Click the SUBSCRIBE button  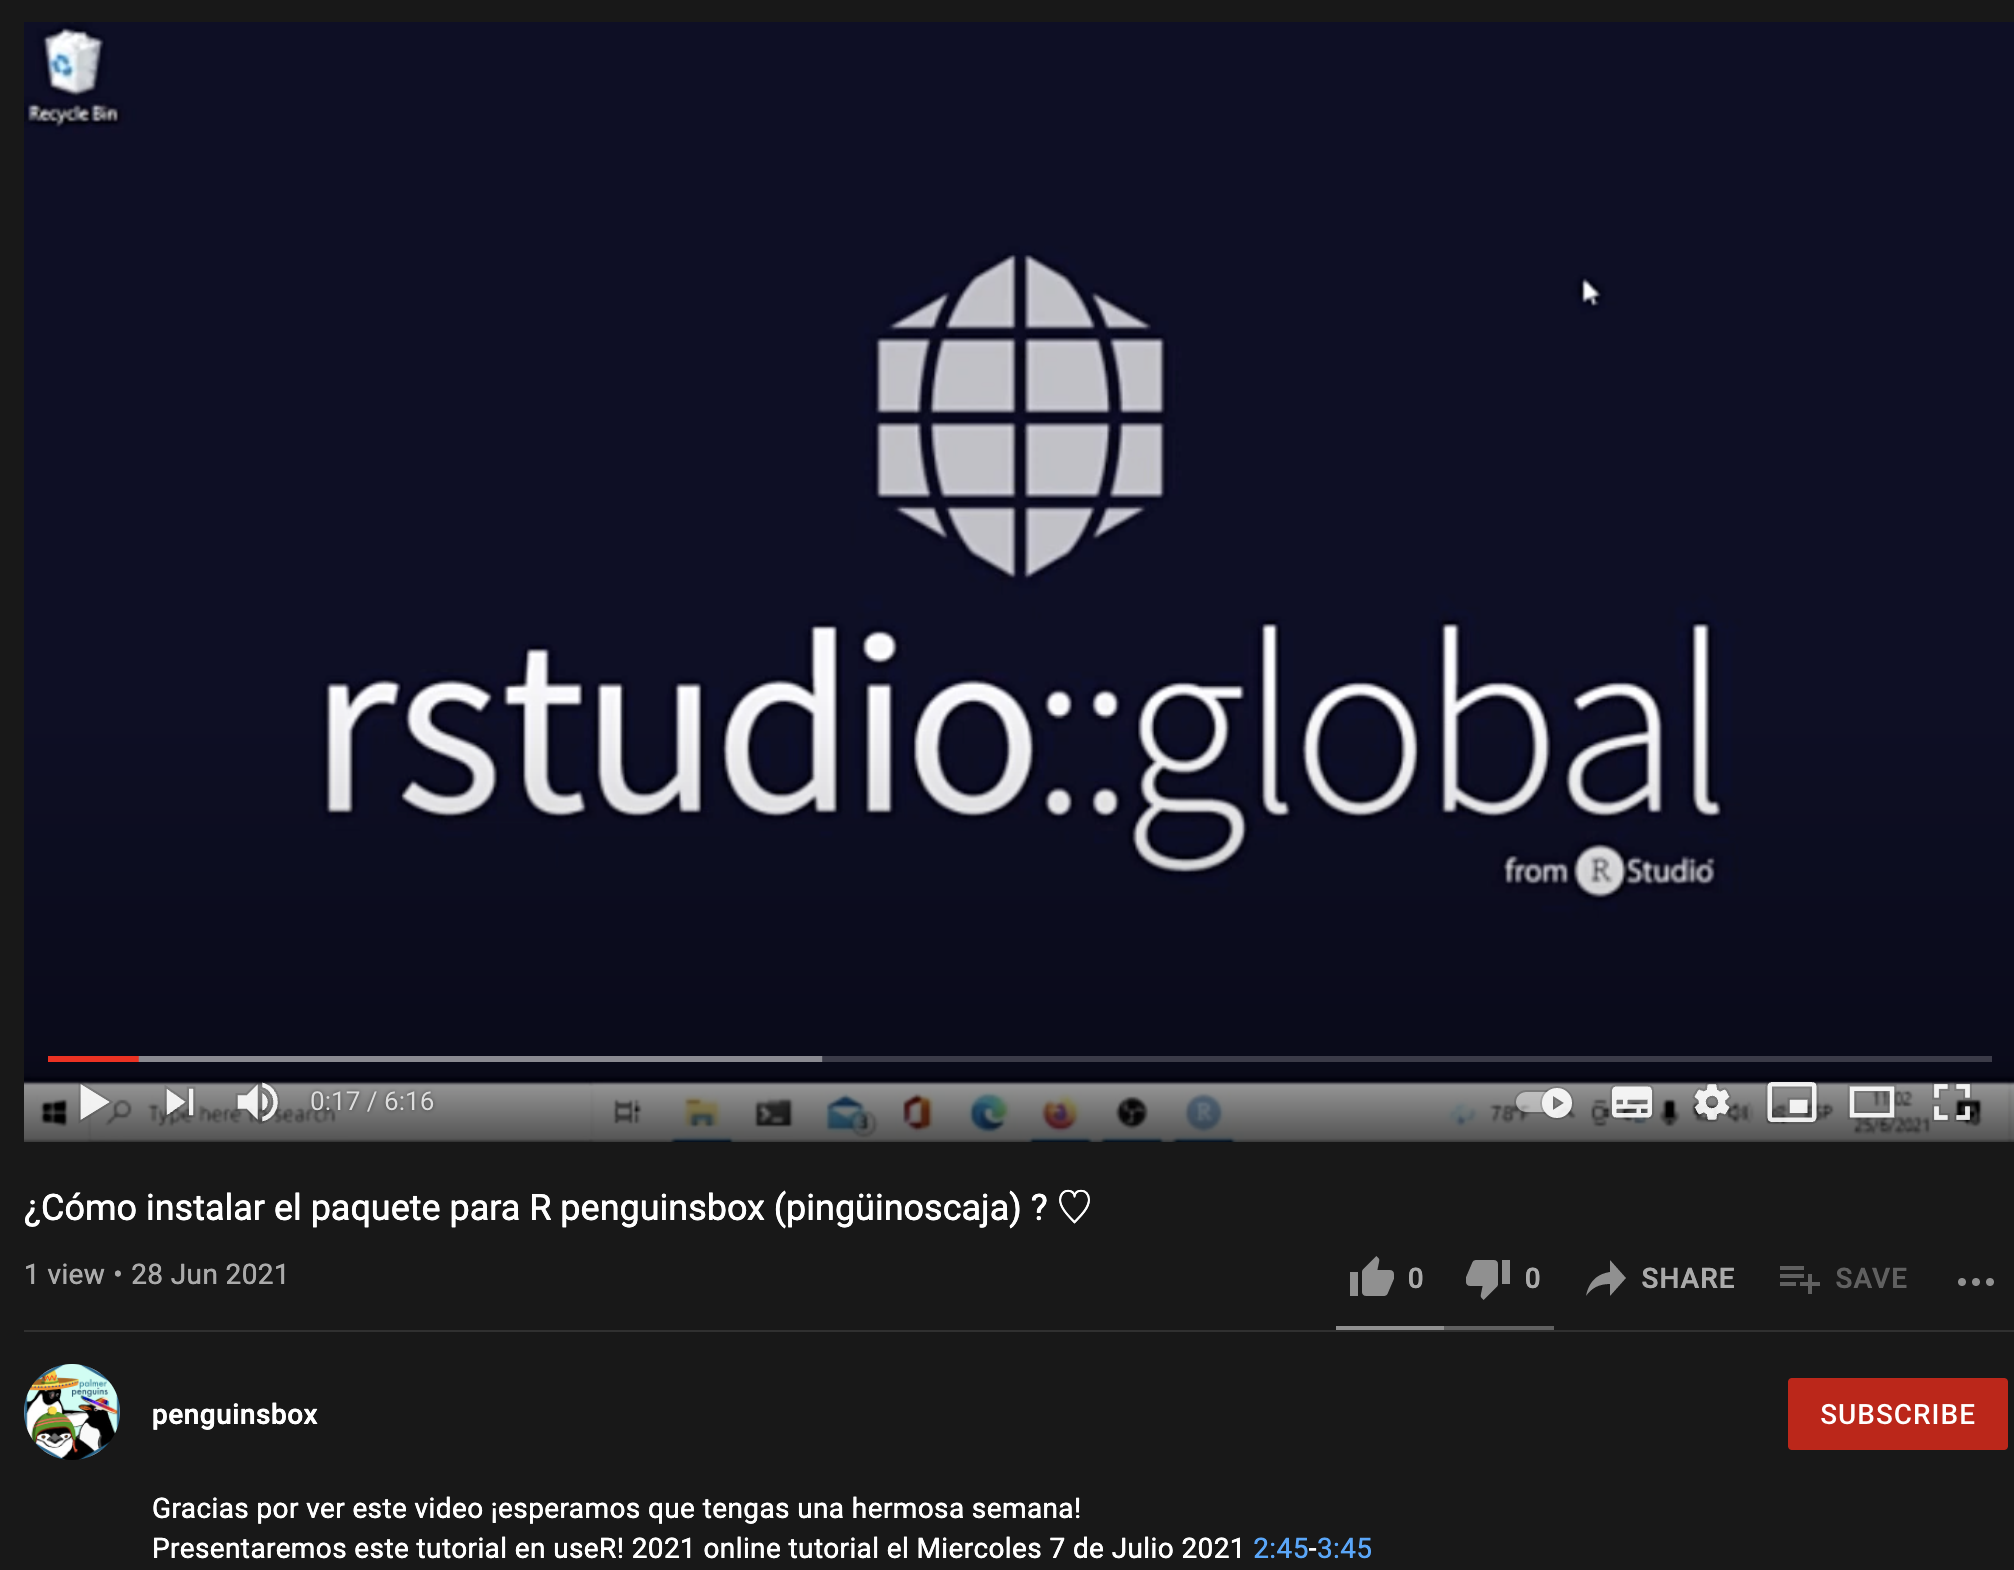(1896, 1414)
